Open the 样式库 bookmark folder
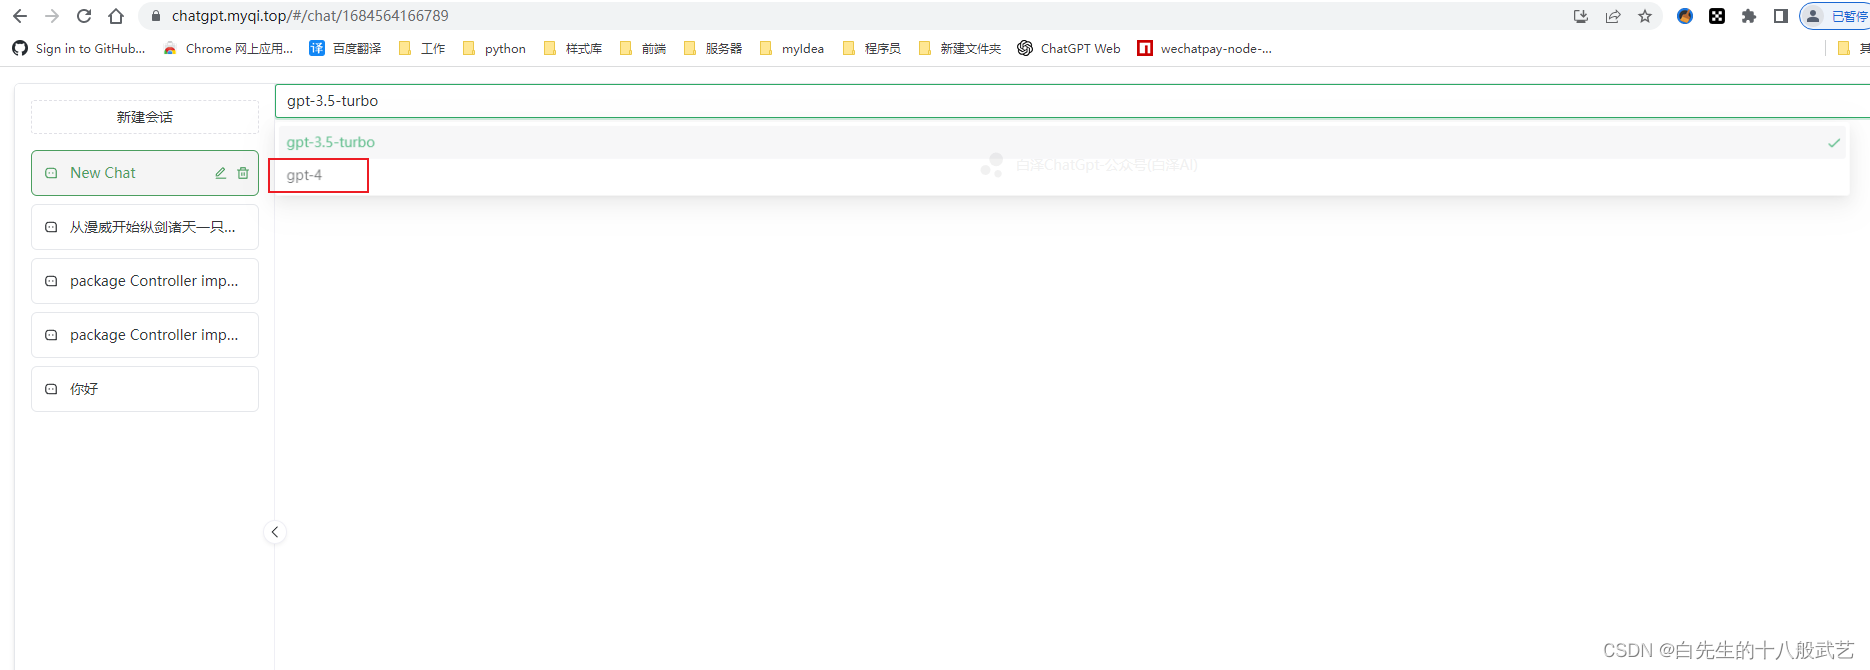 573,48
